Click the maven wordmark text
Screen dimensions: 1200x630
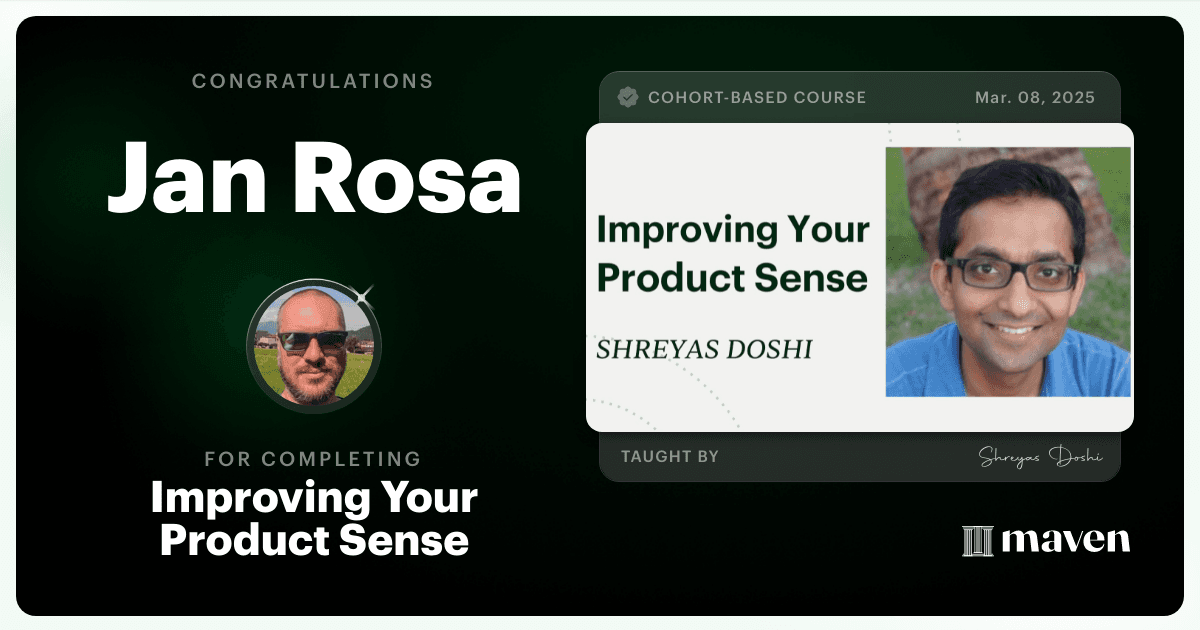(x=1066, y=540)
